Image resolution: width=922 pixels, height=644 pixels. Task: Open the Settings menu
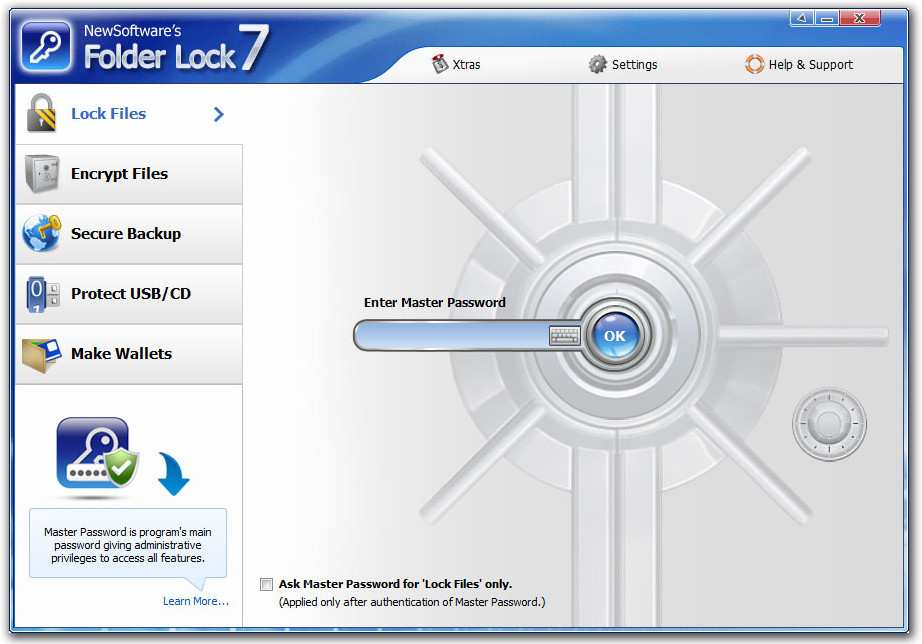623,64
